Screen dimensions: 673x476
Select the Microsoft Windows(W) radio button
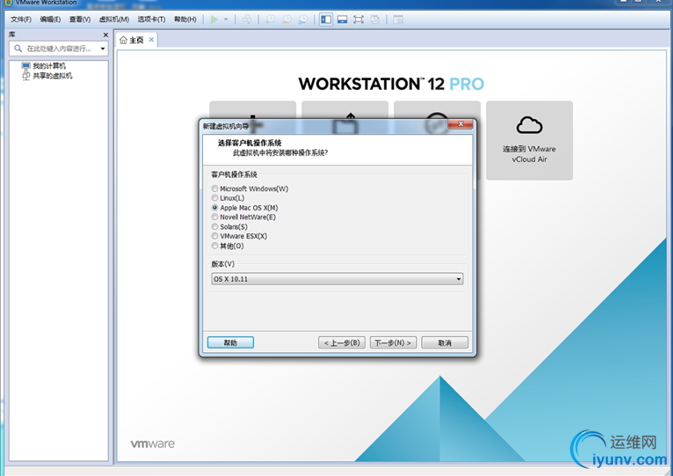(215, 188)
